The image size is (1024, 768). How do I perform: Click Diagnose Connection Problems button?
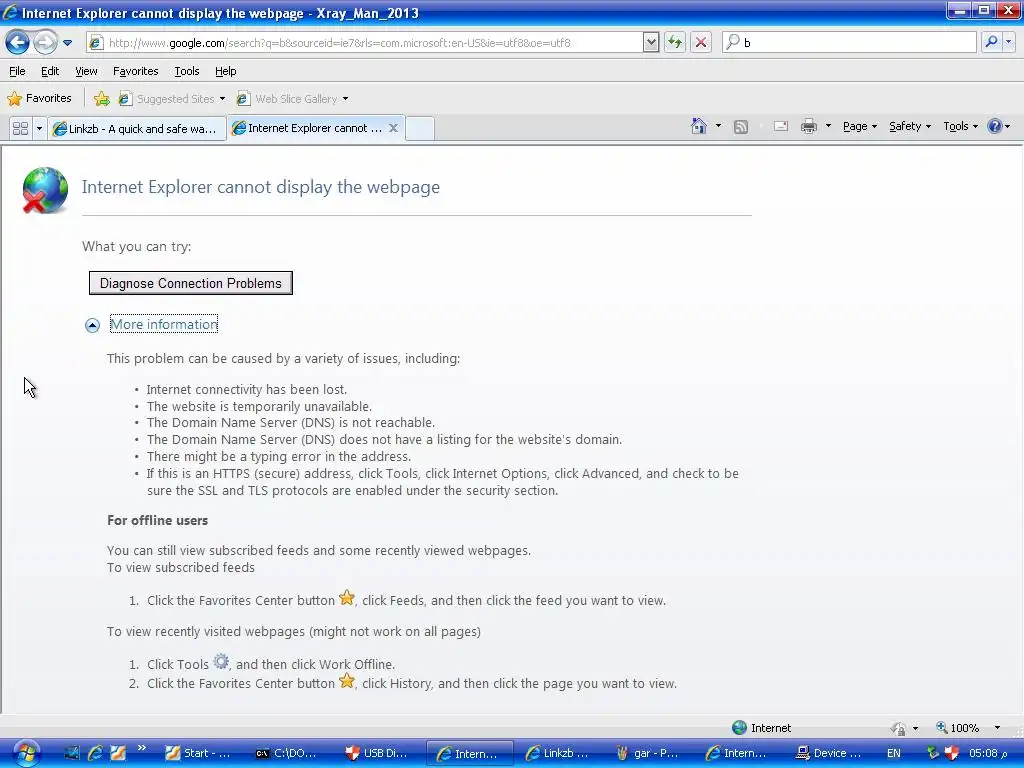191,283
